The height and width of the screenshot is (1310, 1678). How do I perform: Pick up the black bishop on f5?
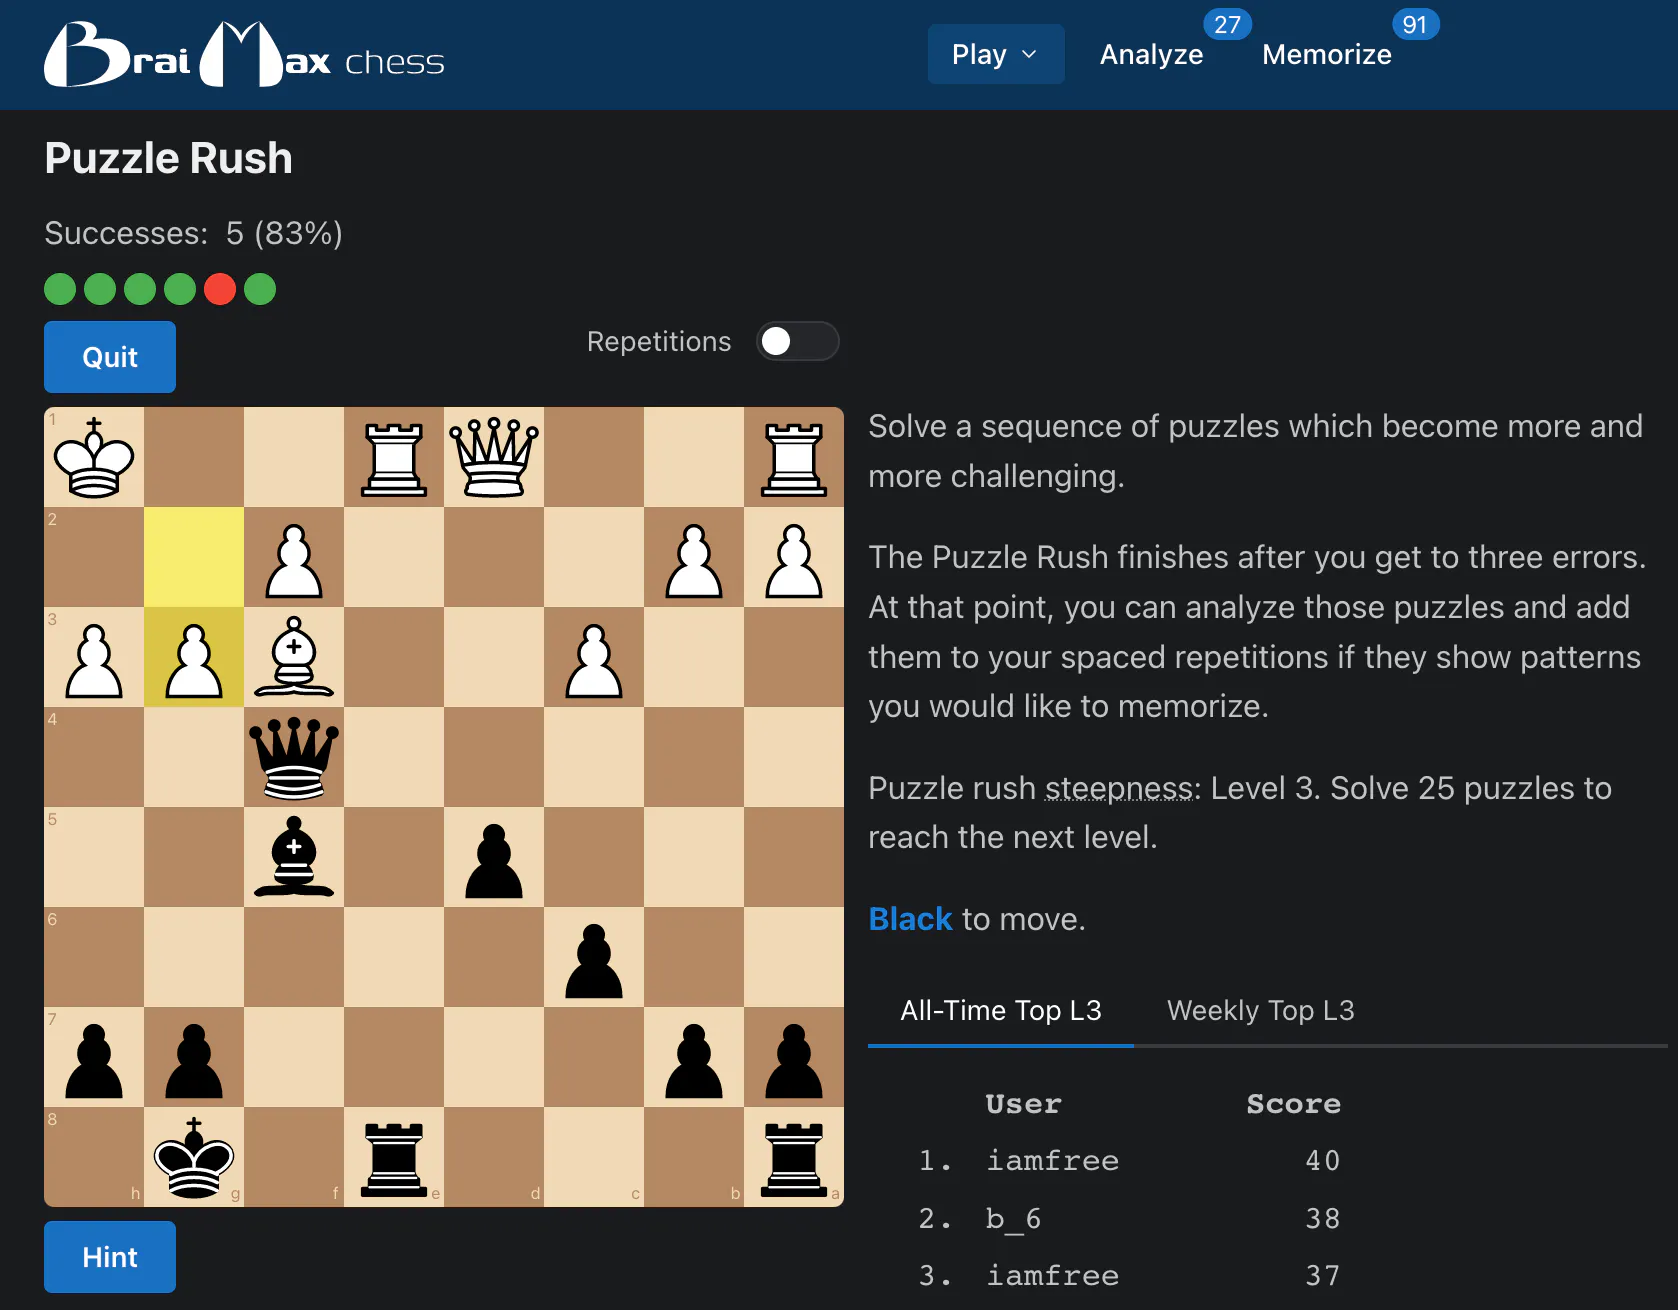294,857
